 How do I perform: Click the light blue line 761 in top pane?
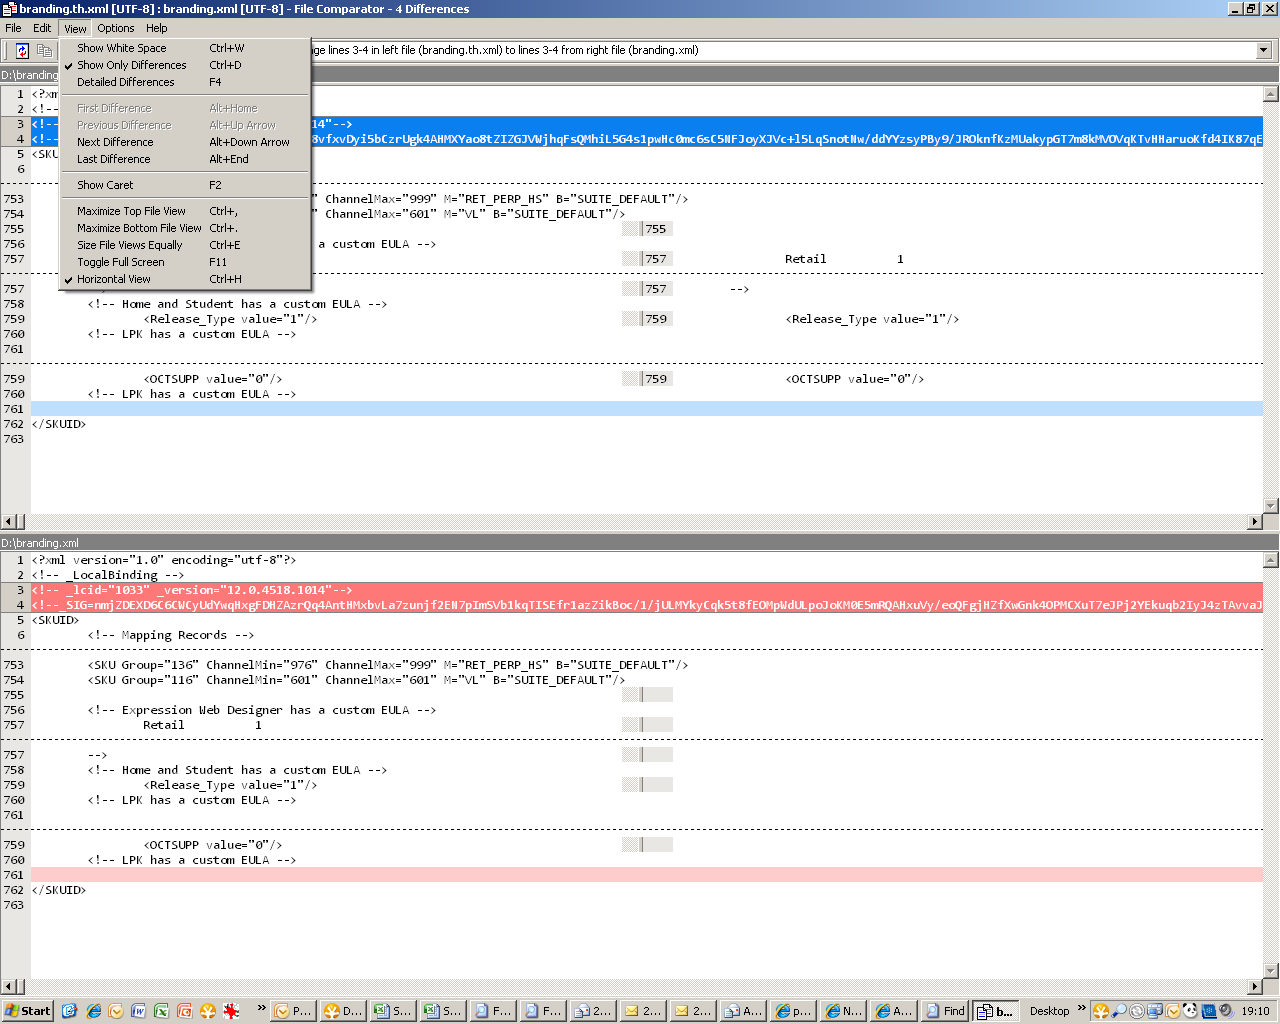click(646, 409)
